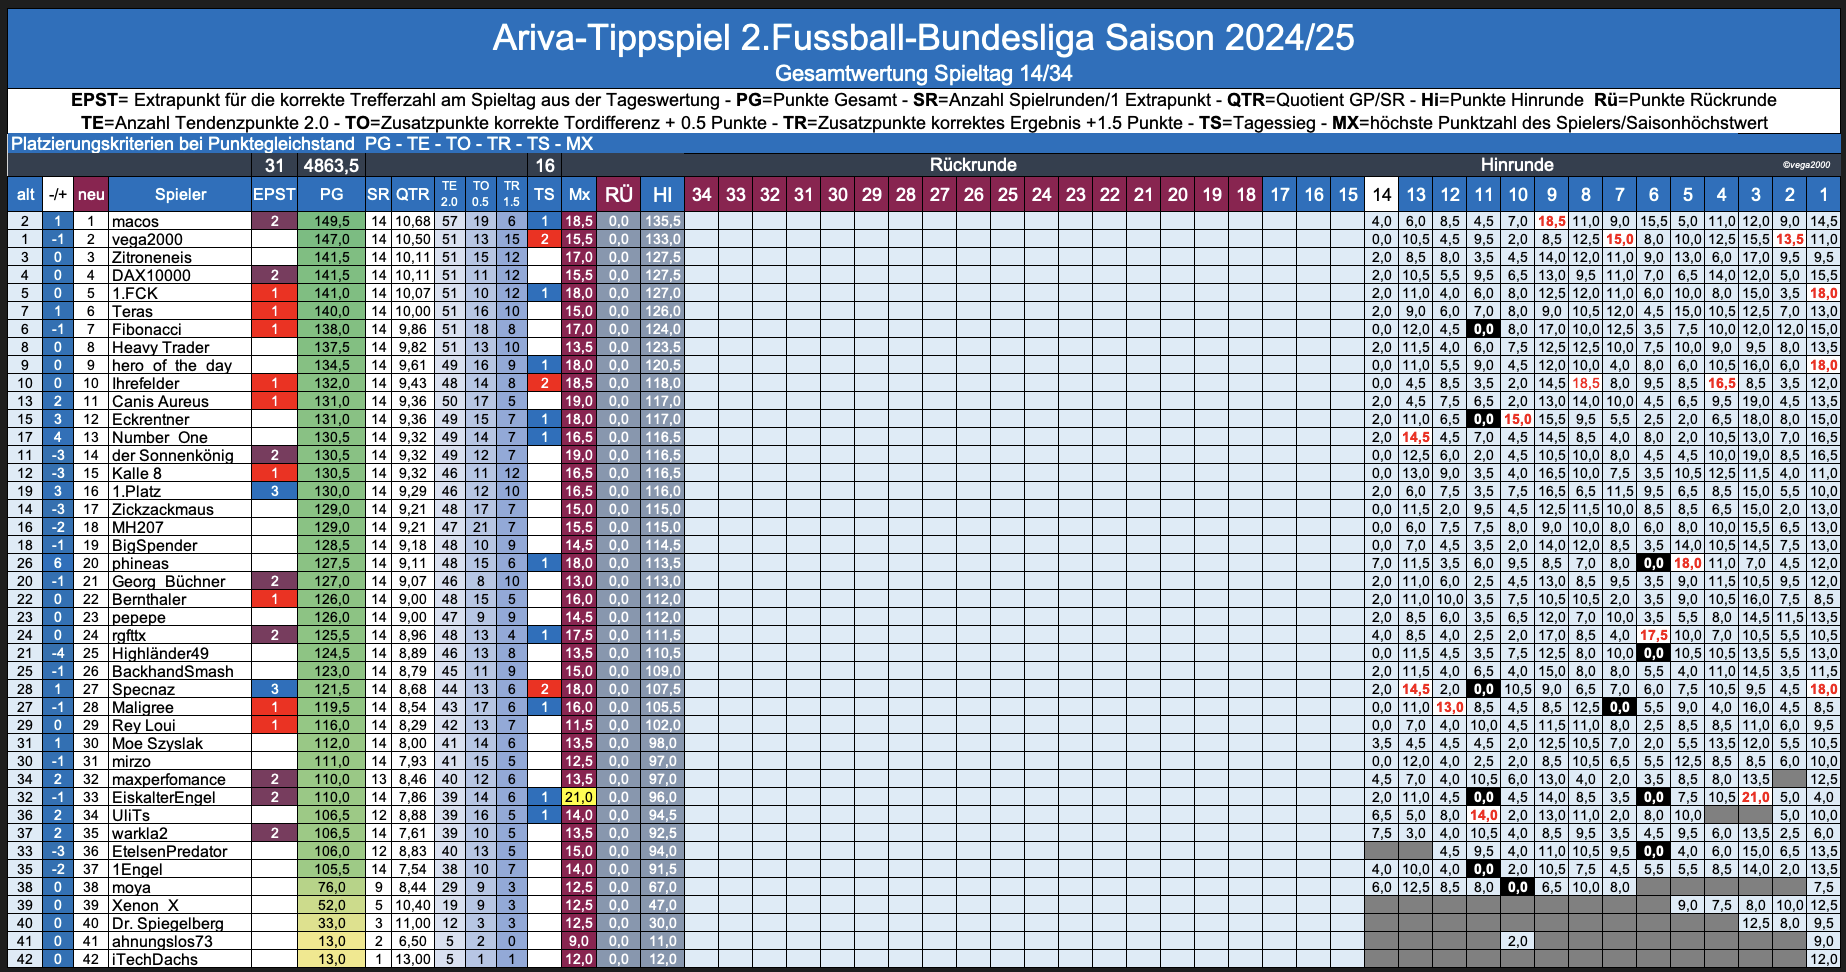Viewport: 1846px width, 972px height.
Task: Click the HI value '135,5' for macos
Action: tap(662, 221)
